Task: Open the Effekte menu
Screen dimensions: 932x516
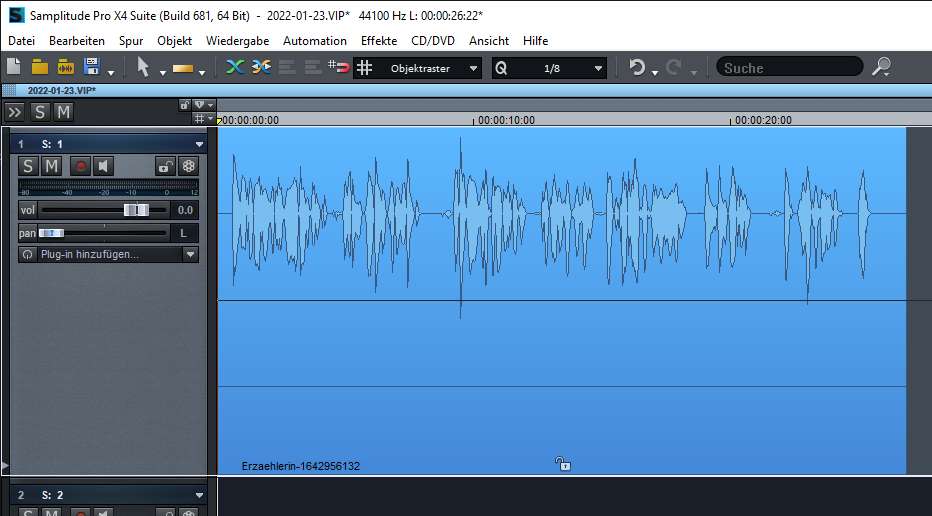Action: 378,41
